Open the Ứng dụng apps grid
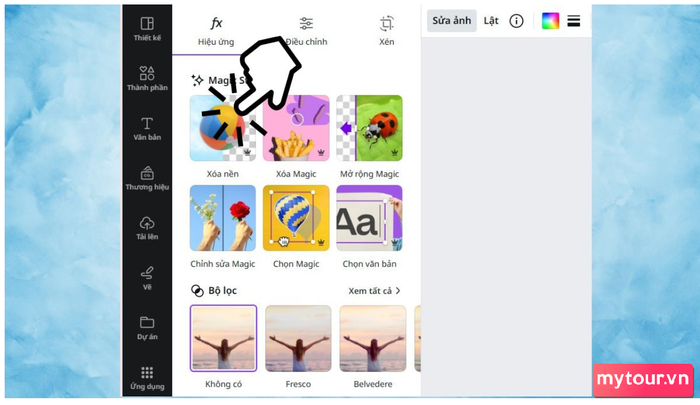Image resolution: width=700 pixels, height=405 pixels. tap(147, 378)
